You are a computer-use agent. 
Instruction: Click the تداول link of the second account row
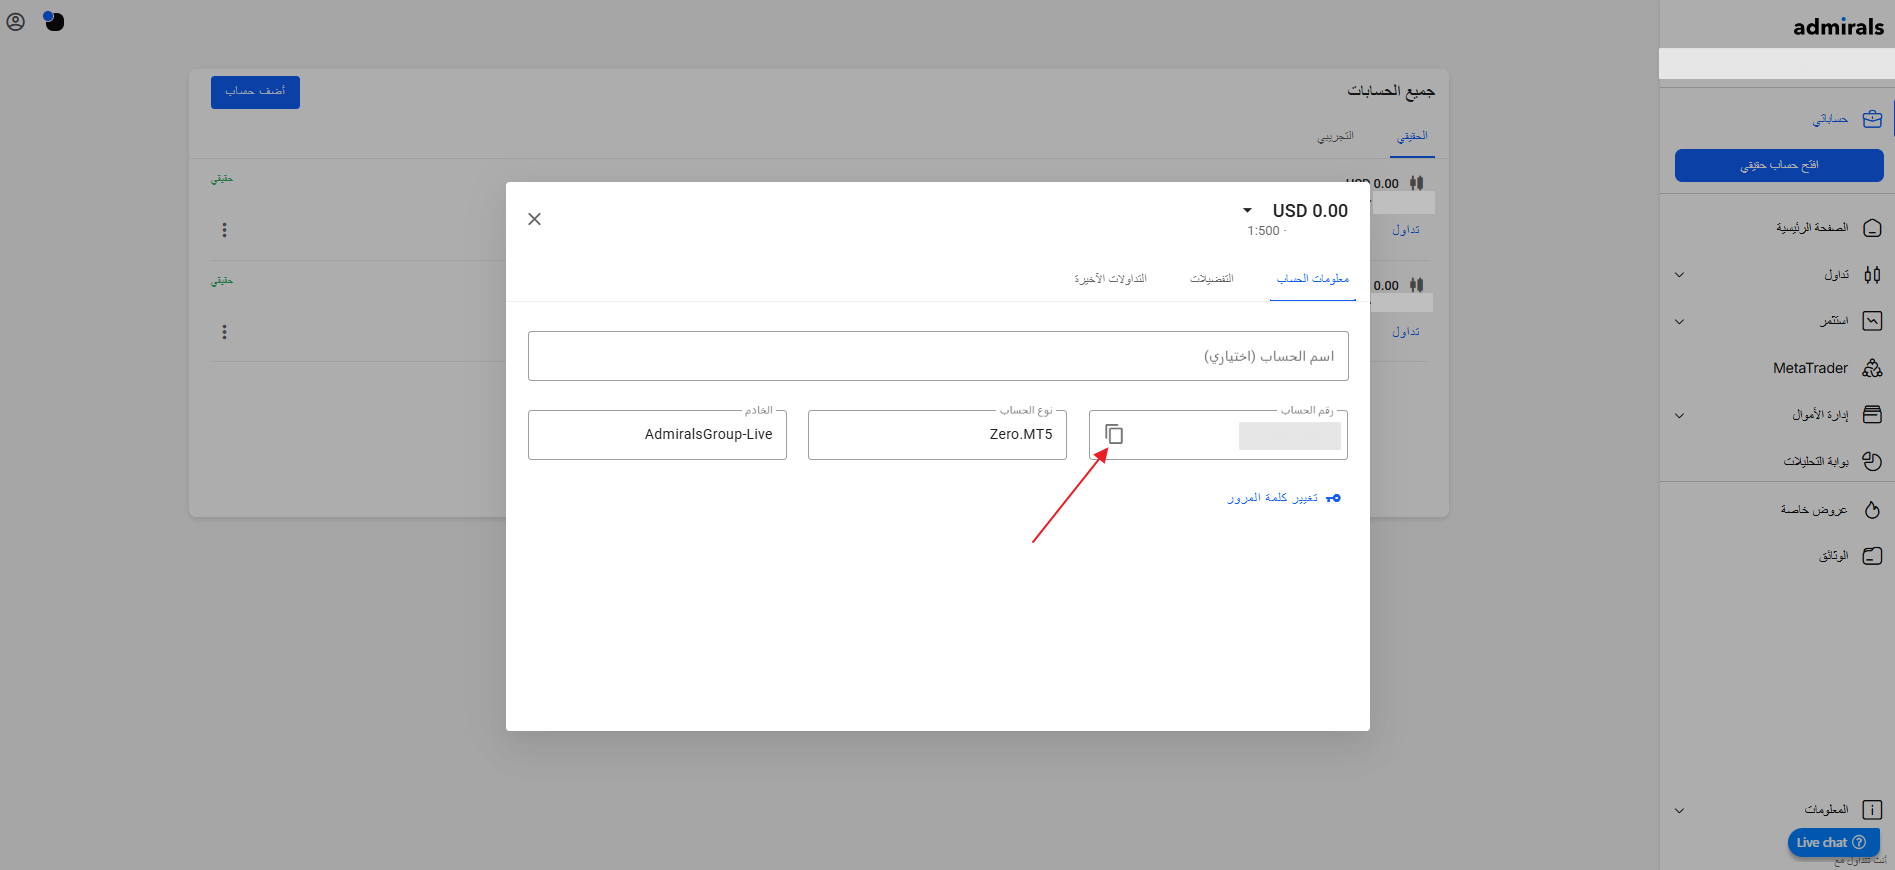tap(1406, 332)
